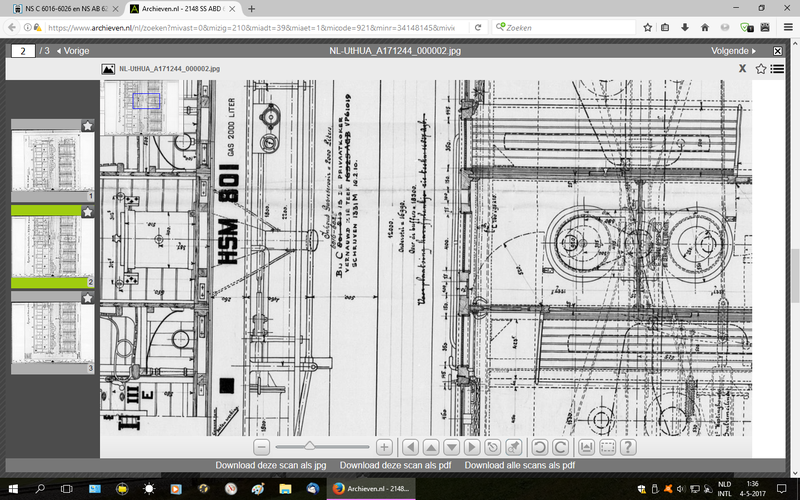Open the viewer list menu icon

(777, 68)
